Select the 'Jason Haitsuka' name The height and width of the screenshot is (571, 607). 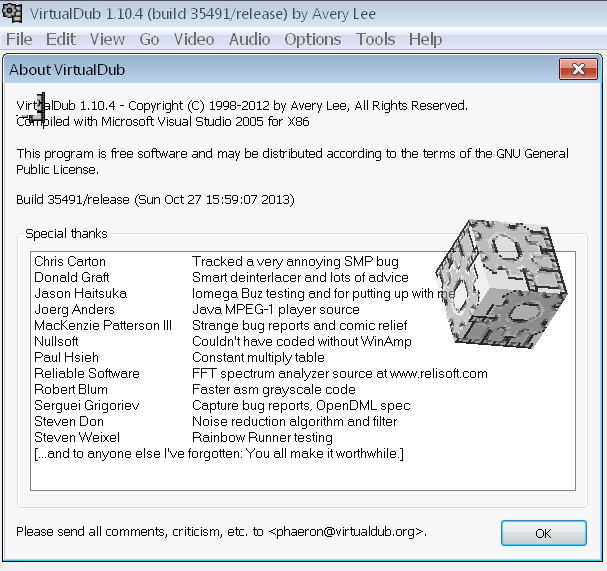pyautogui.click(x=81, y=293)
